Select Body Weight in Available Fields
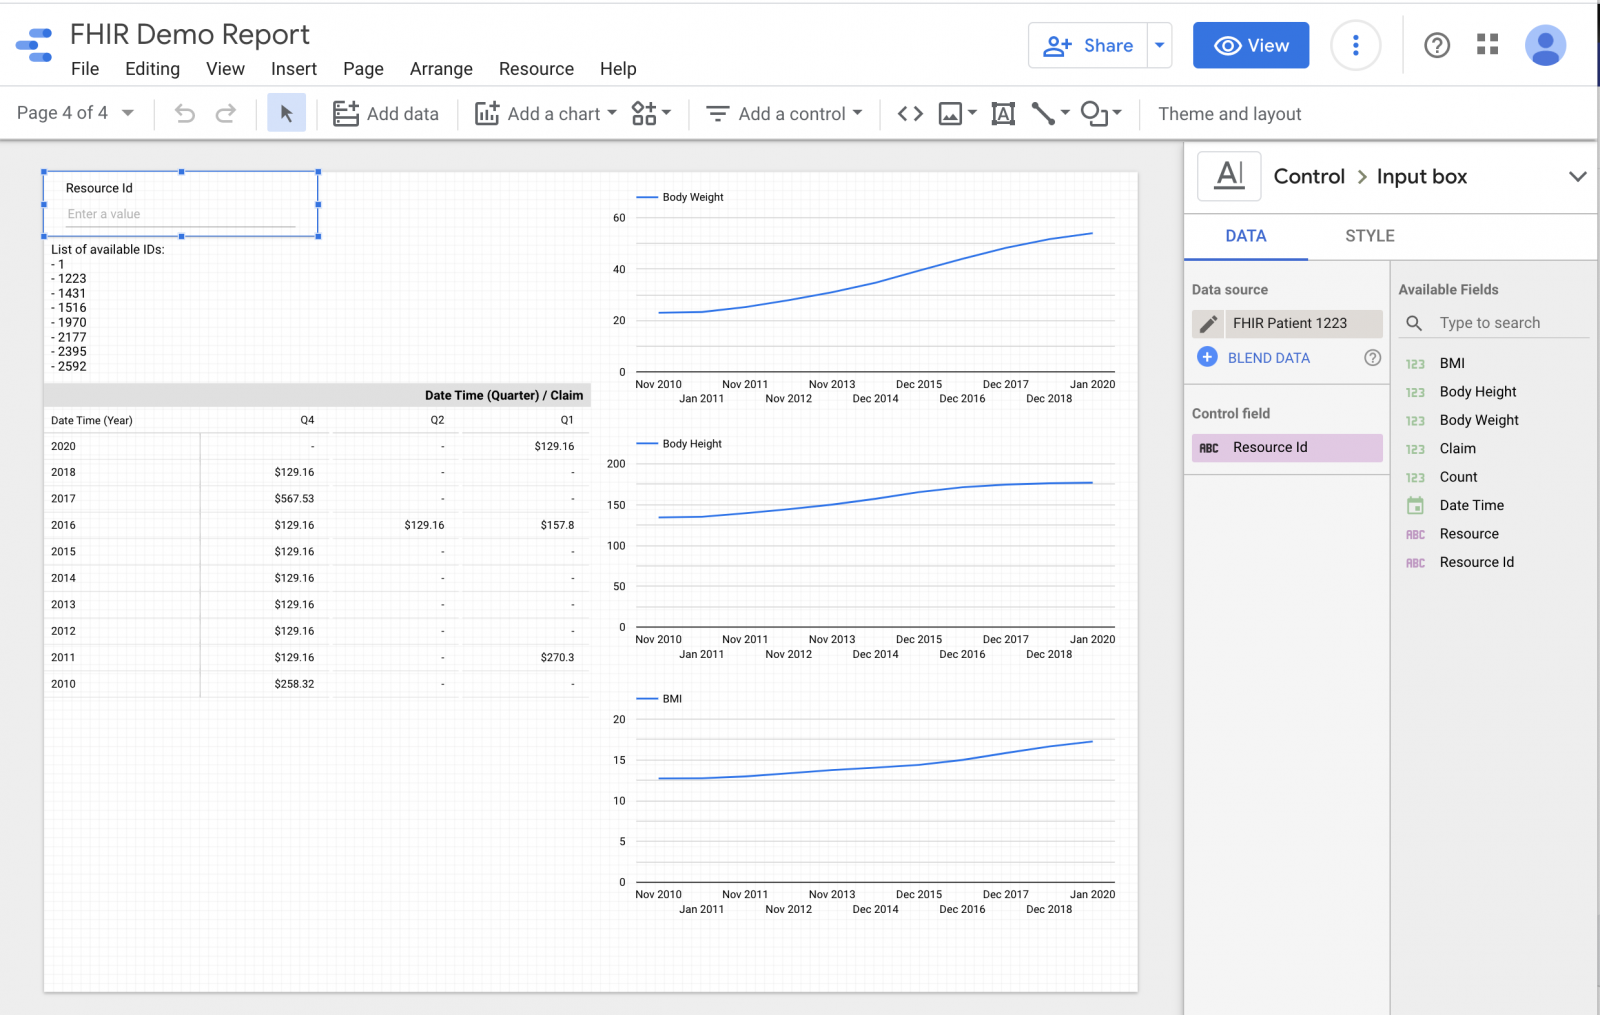 1478,420
